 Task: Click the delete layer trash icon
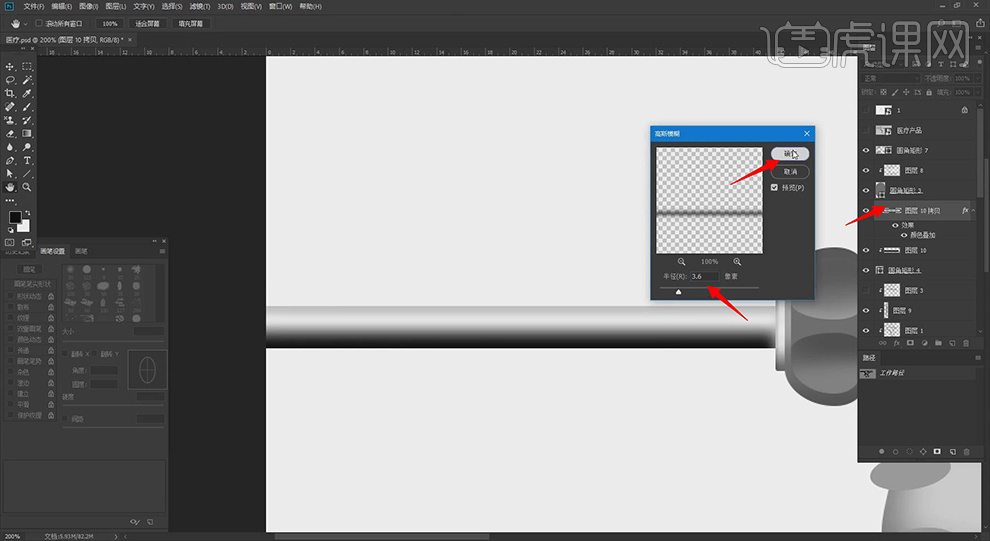point(966,343)
